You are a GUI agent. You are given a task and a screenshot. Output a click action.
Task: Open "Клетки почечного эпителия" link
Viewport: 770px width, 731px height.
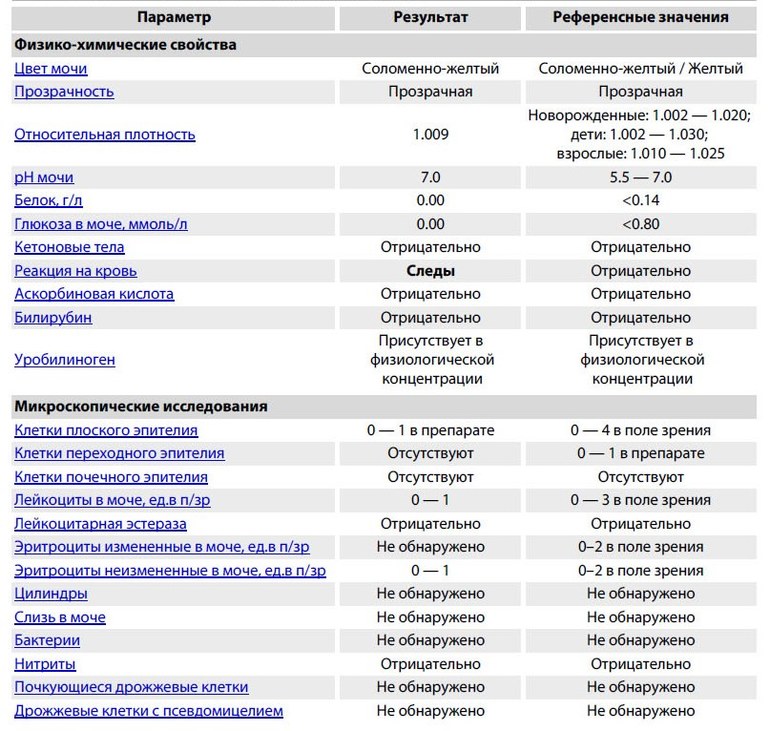[111, 477]
